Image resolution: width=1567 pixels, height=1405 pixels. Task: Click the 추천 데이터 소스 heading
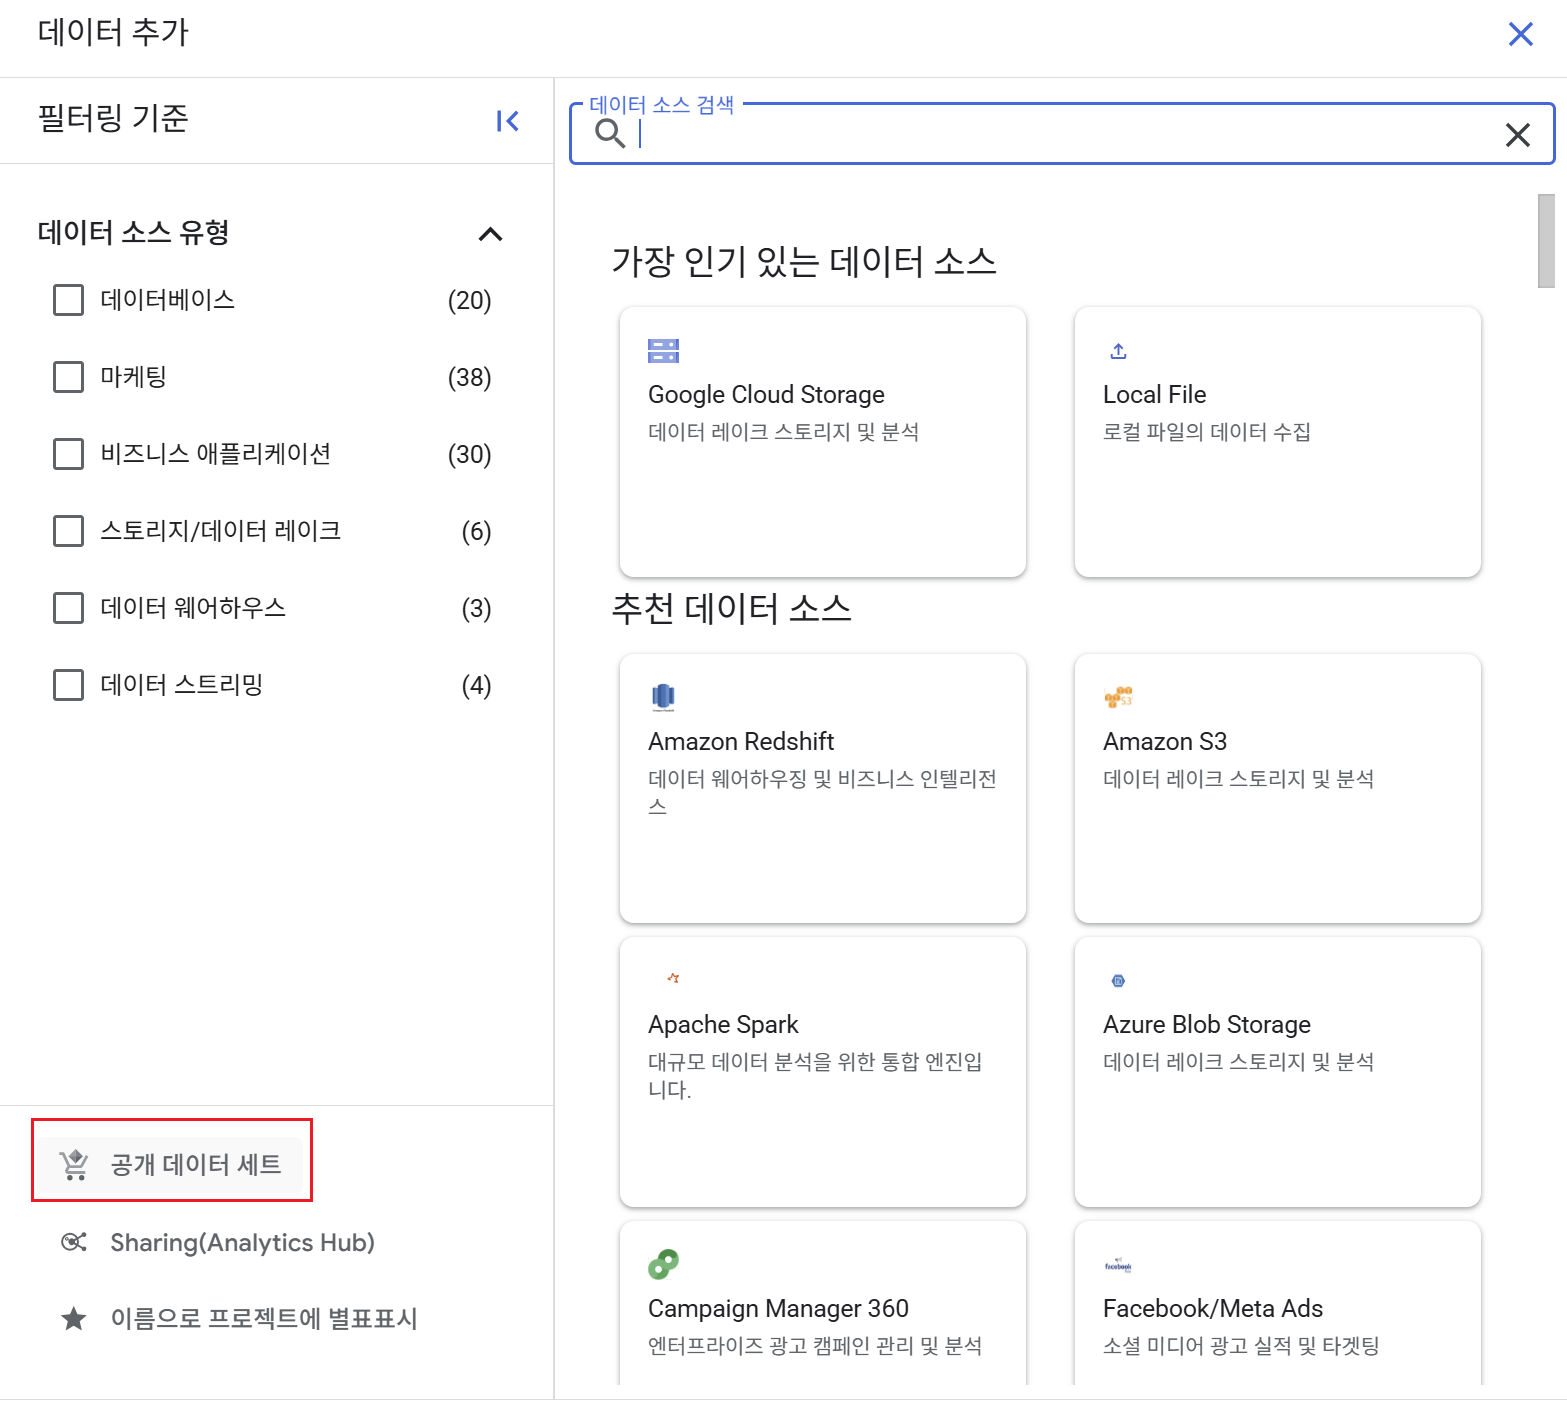coord(731,608)
